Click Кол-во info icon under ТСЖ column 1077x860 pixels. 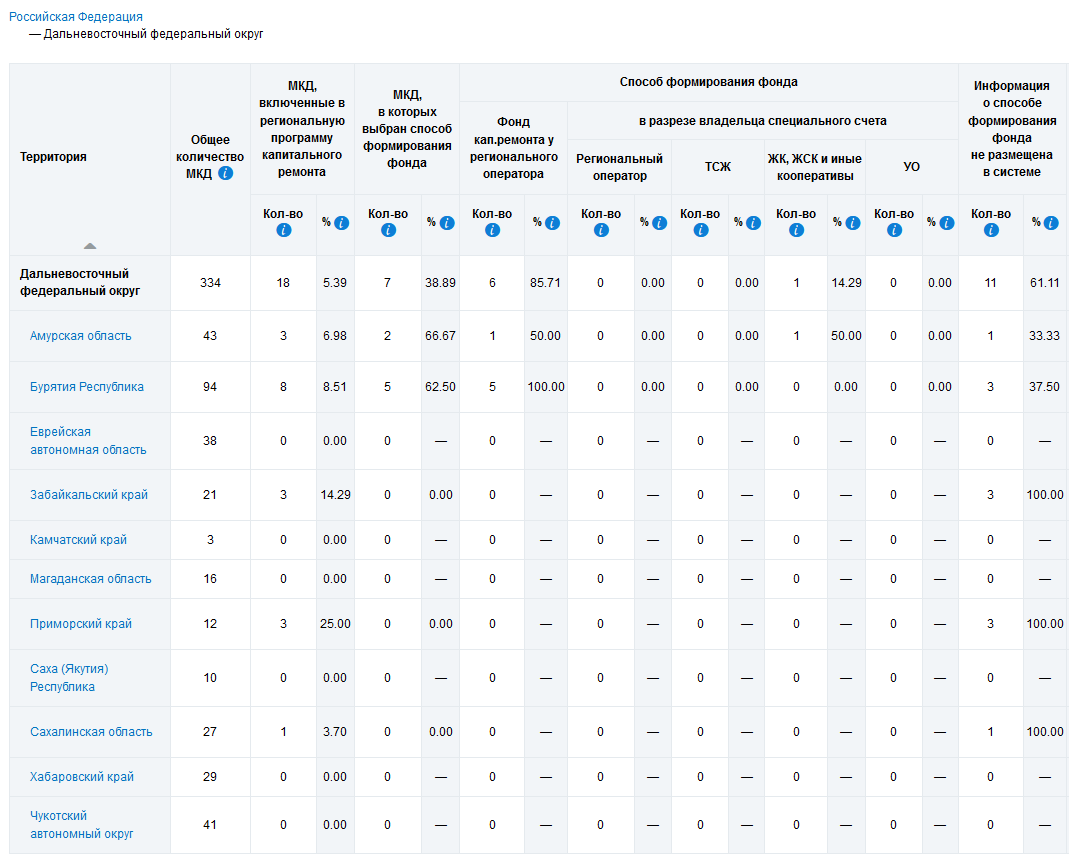click(x=700, y=230)
